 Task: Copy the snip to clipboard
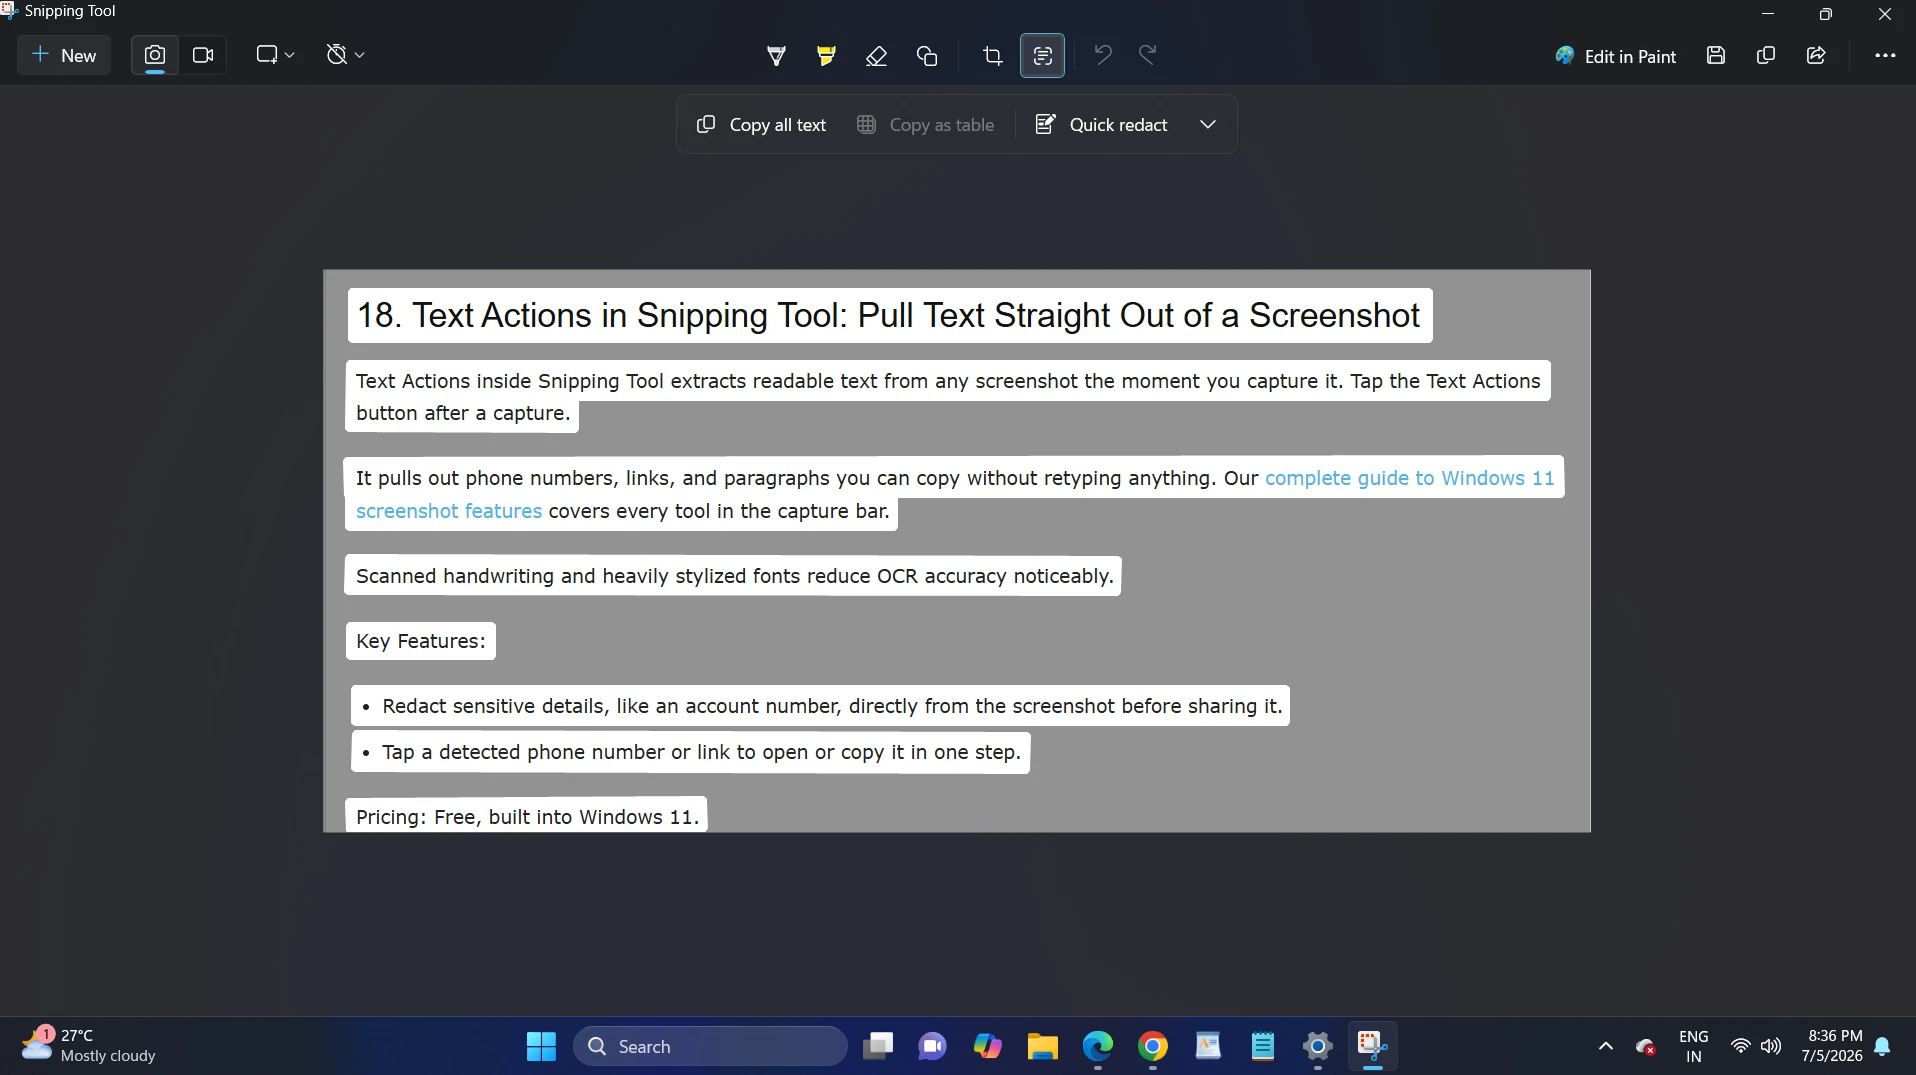pos(1766,56)
